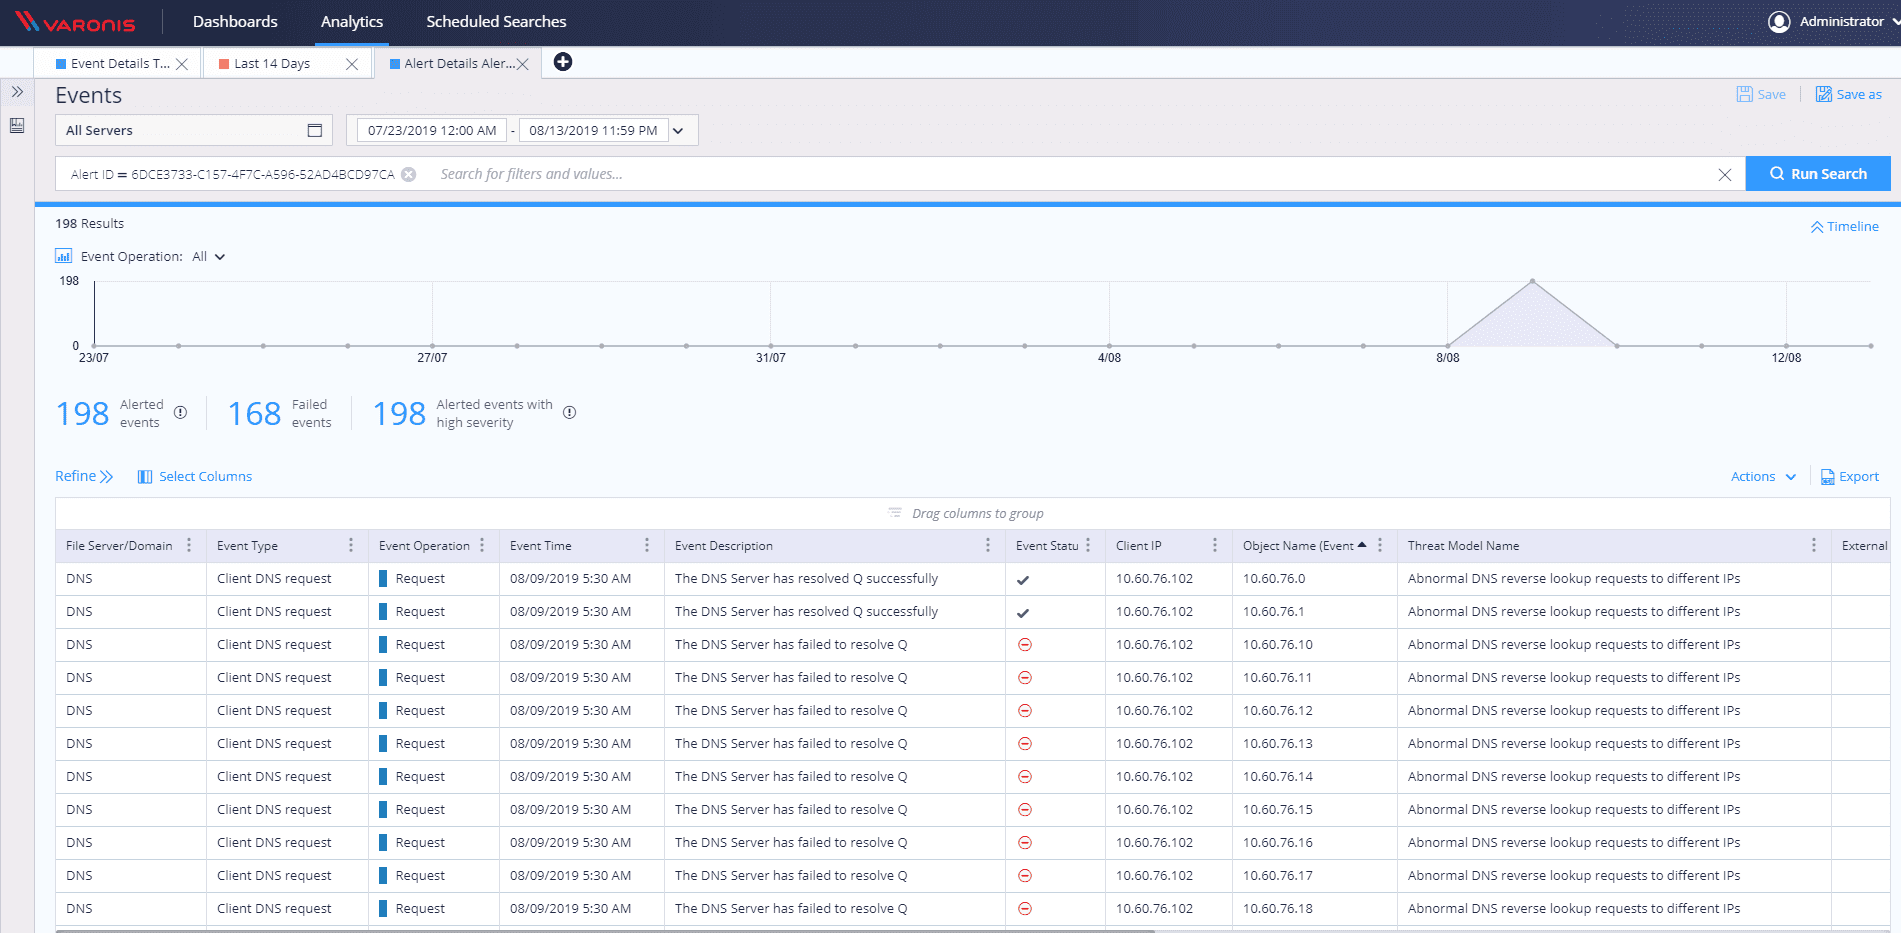Expand the left sidebar panel
This screenshot has width=1901, height=933.
coord(17,92)
